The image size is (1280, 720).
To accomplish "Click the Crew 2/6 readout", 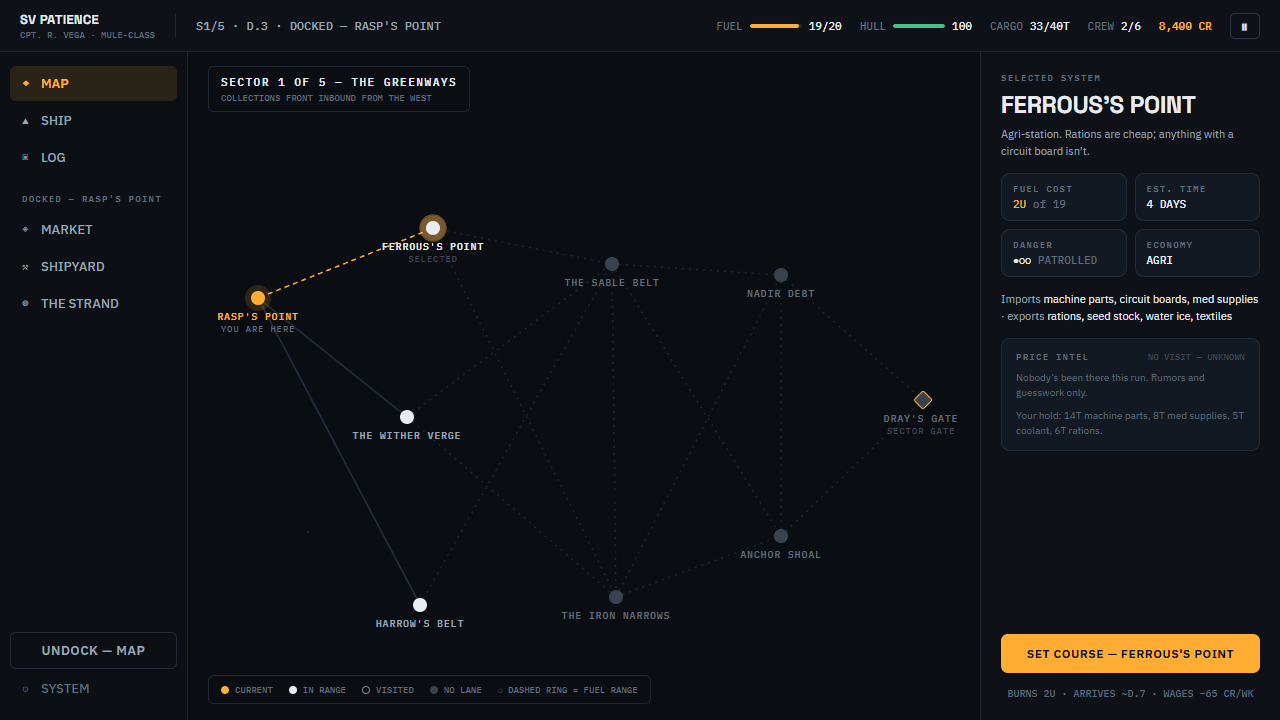I will pyautogui.click(x=1114, y=26).
